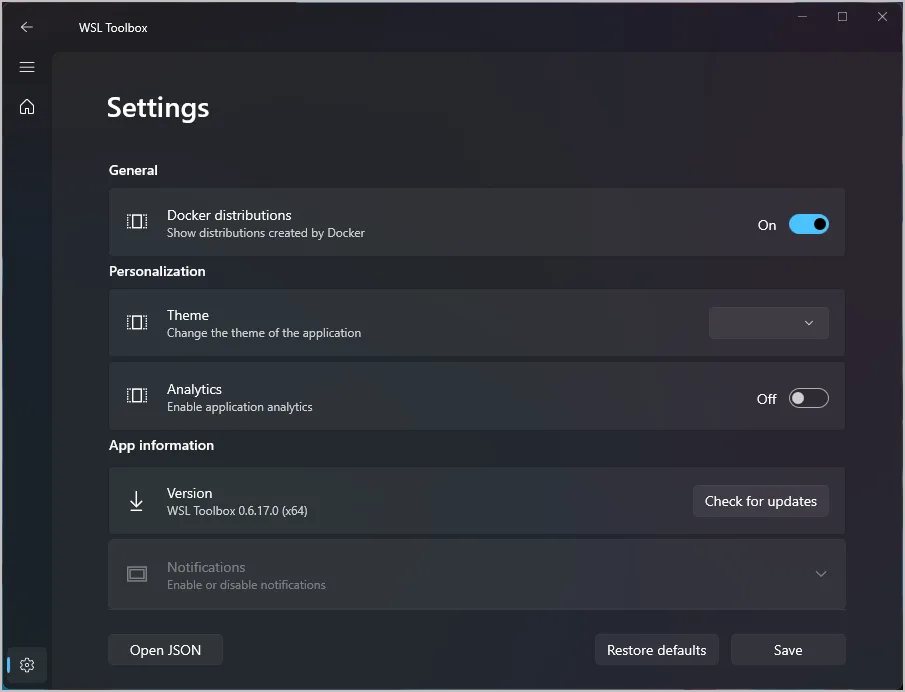The width and height of the screenshot is (905, 692).
Task: Click 'Enable or disable notifications' description
Action: tap(246, 585)
